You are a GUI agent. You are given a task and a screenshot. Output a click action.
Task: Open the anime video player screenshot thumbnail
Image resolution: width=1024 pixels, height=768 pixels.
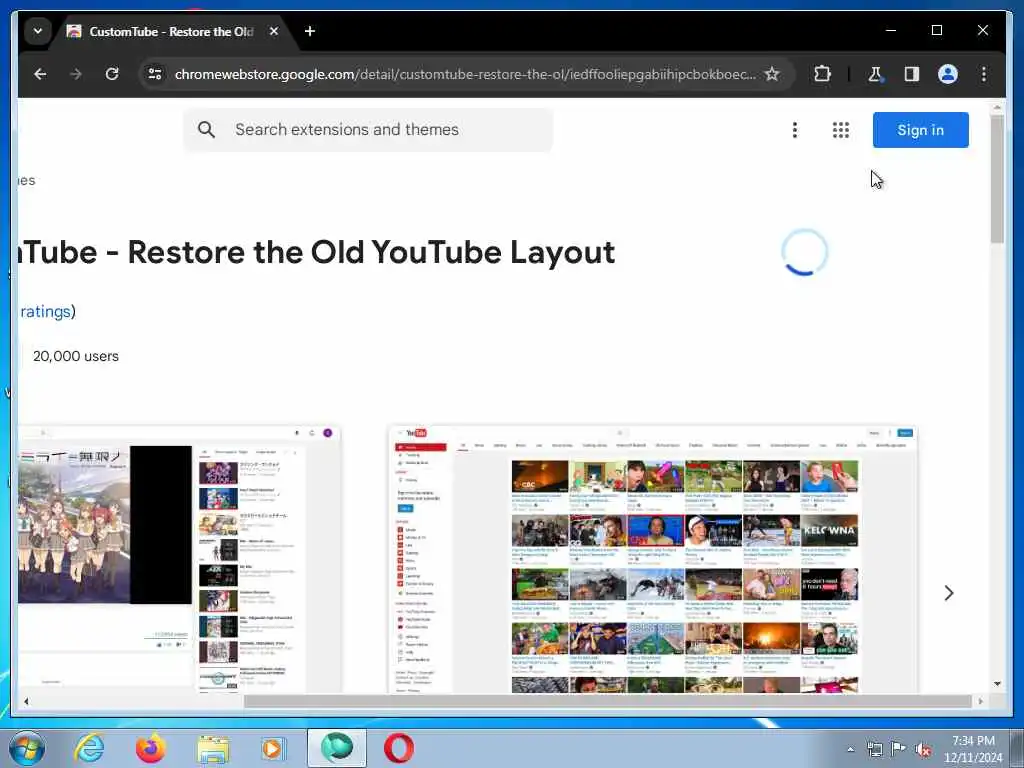179,559
